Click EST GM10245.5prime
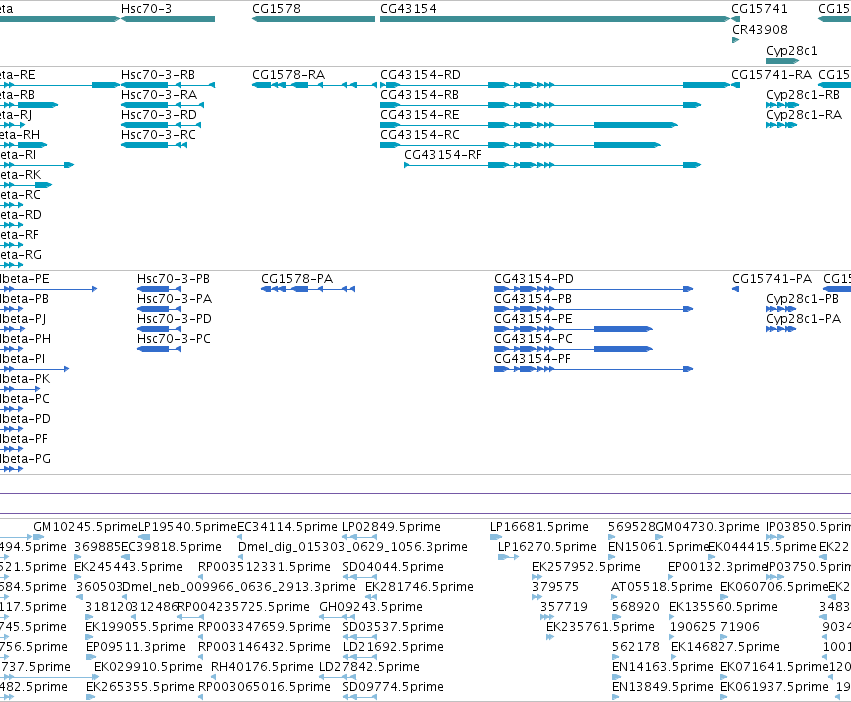Image resolution: width=851 pixels, height=702 pixels. coord(39,537)
